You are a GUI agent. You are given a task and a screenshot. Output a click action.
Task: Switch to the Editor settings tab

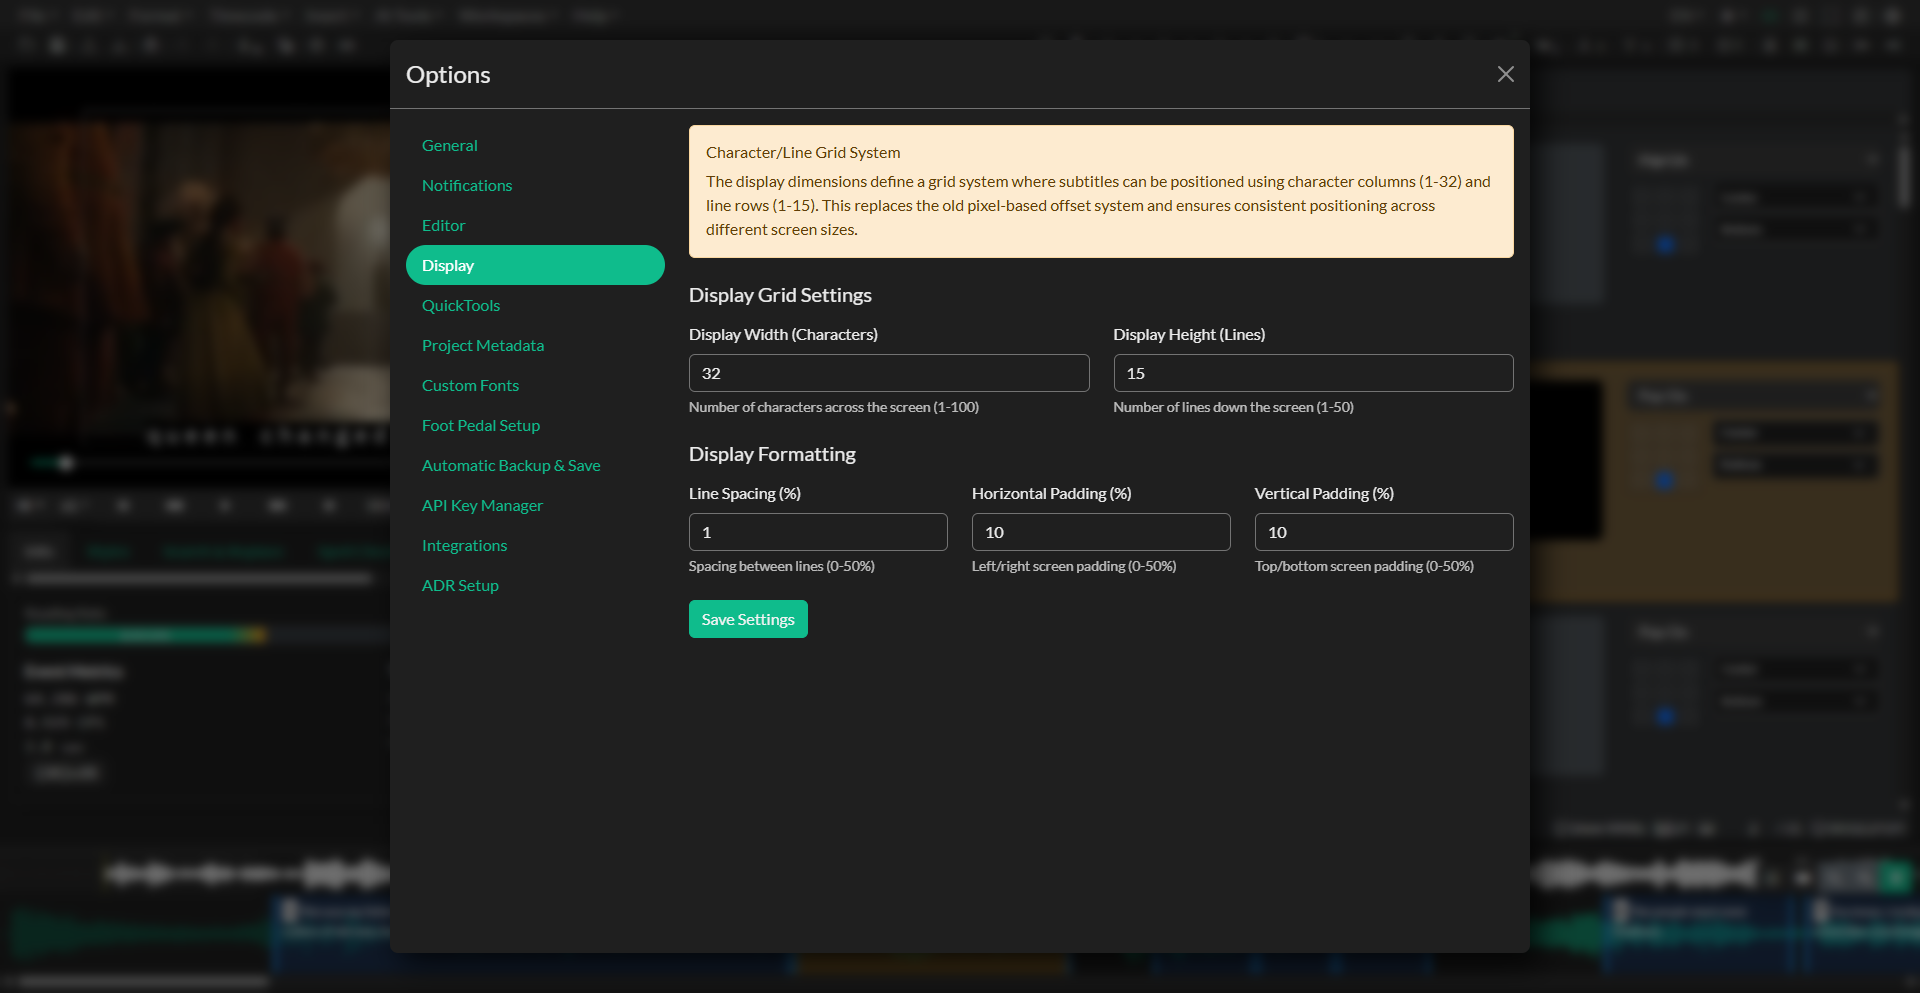pos(443,225)
